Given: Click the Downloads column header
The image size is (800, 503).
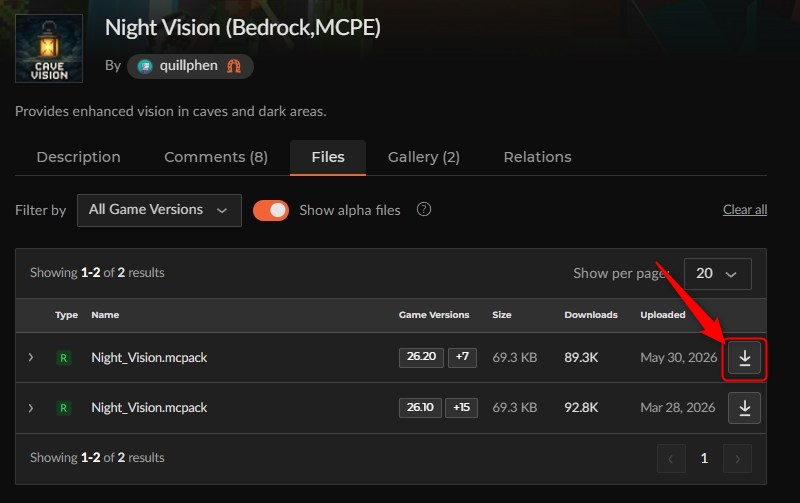Looking at the screenshot, I should coord(591,315).
